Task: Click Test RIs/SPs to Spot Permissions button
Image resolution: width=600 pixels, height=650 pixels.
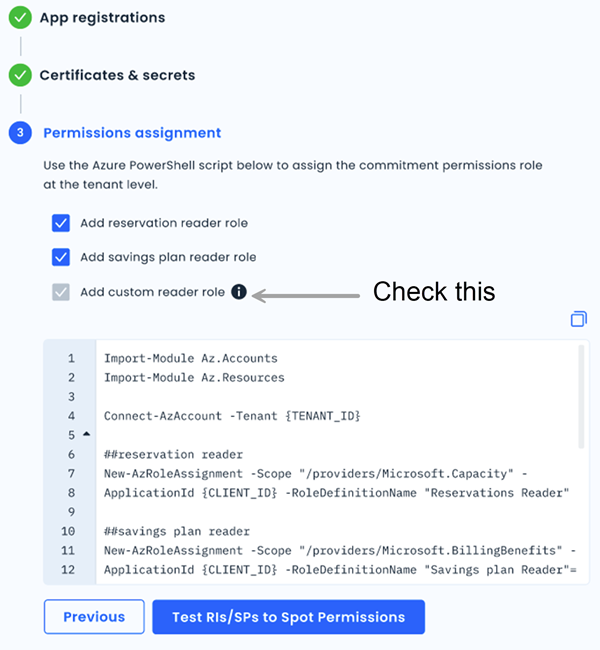Action: tap(288, 617)
